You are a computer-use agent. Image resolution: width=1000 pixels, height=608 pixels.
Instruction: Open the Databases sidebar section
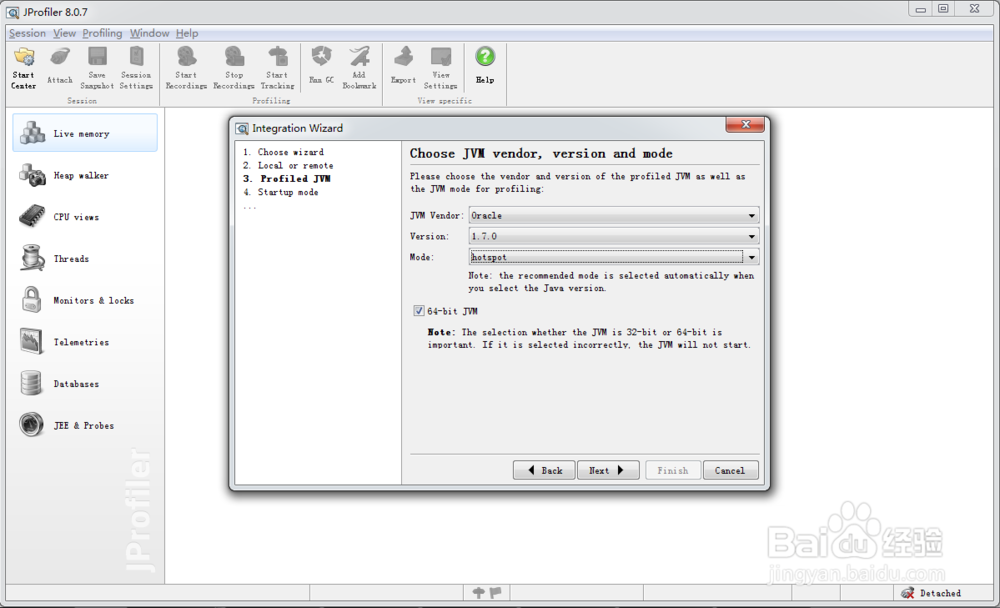[x=85, y=383]
